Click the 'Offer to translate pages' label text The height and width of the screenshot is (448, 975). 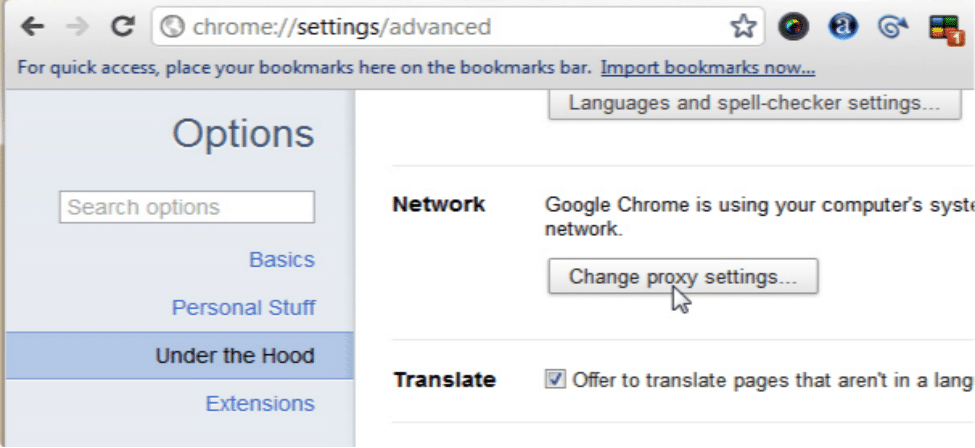pyautogui.click(x=772, y=380)
